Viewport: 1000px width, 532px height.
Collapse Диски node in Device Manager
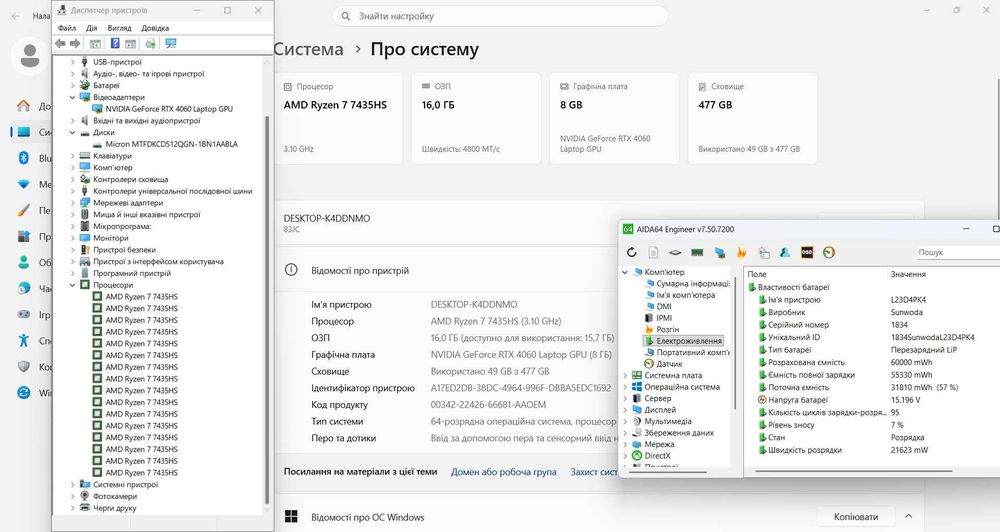click(72, 133)
